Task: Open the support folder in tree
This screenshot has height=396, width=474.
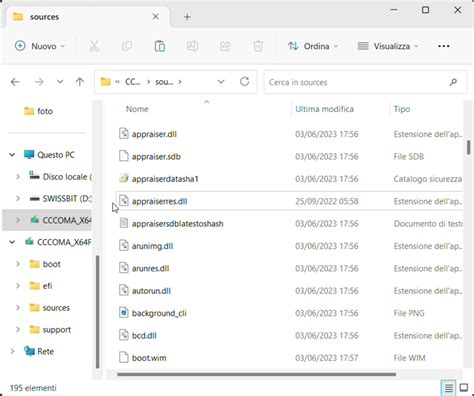Action: [x=57, y=330]
